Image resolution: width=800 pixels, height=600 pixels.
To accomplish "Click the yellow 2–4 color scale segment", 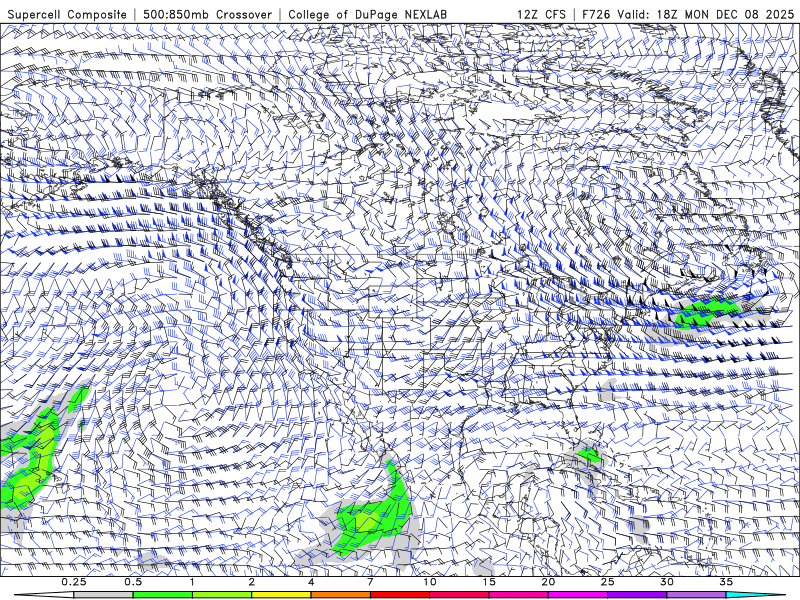I will (x=281, y=595).
